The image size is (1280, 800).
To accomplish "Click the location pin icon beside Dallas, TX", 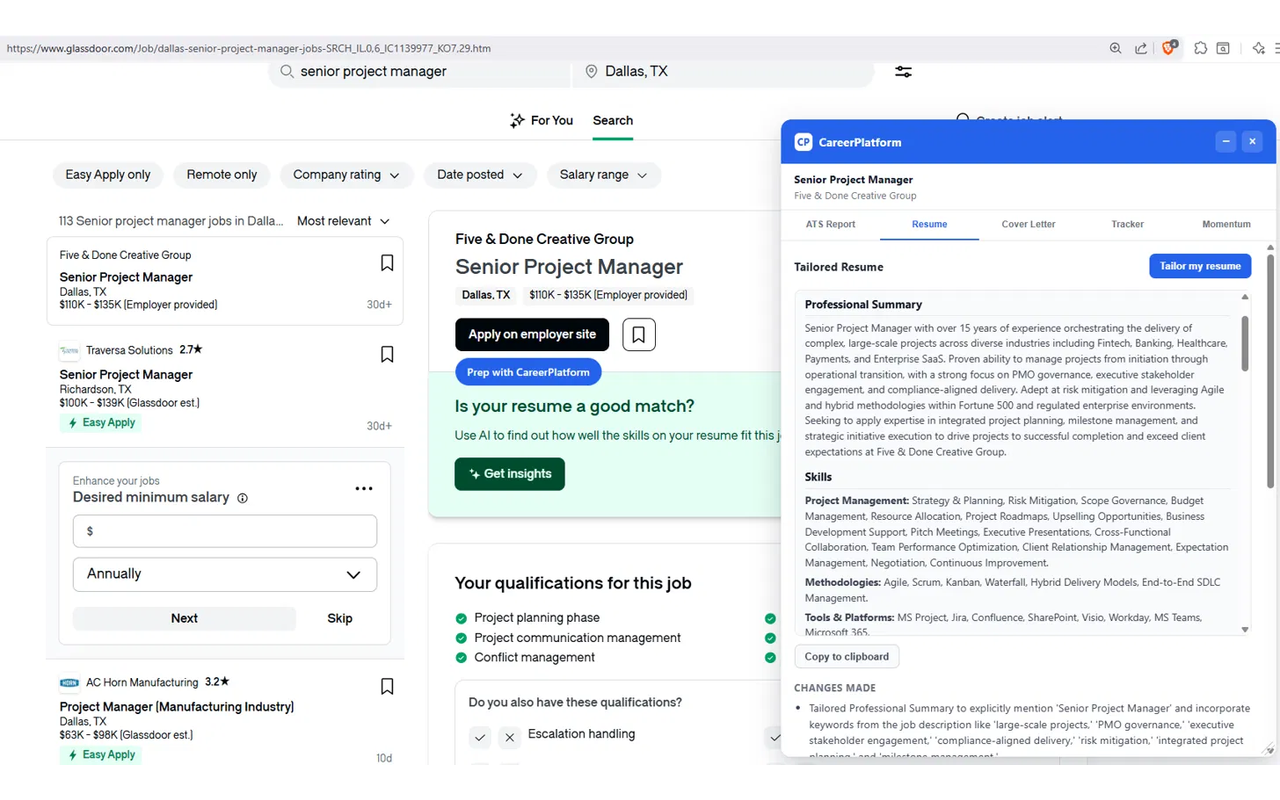I will (x=591, y=72).
